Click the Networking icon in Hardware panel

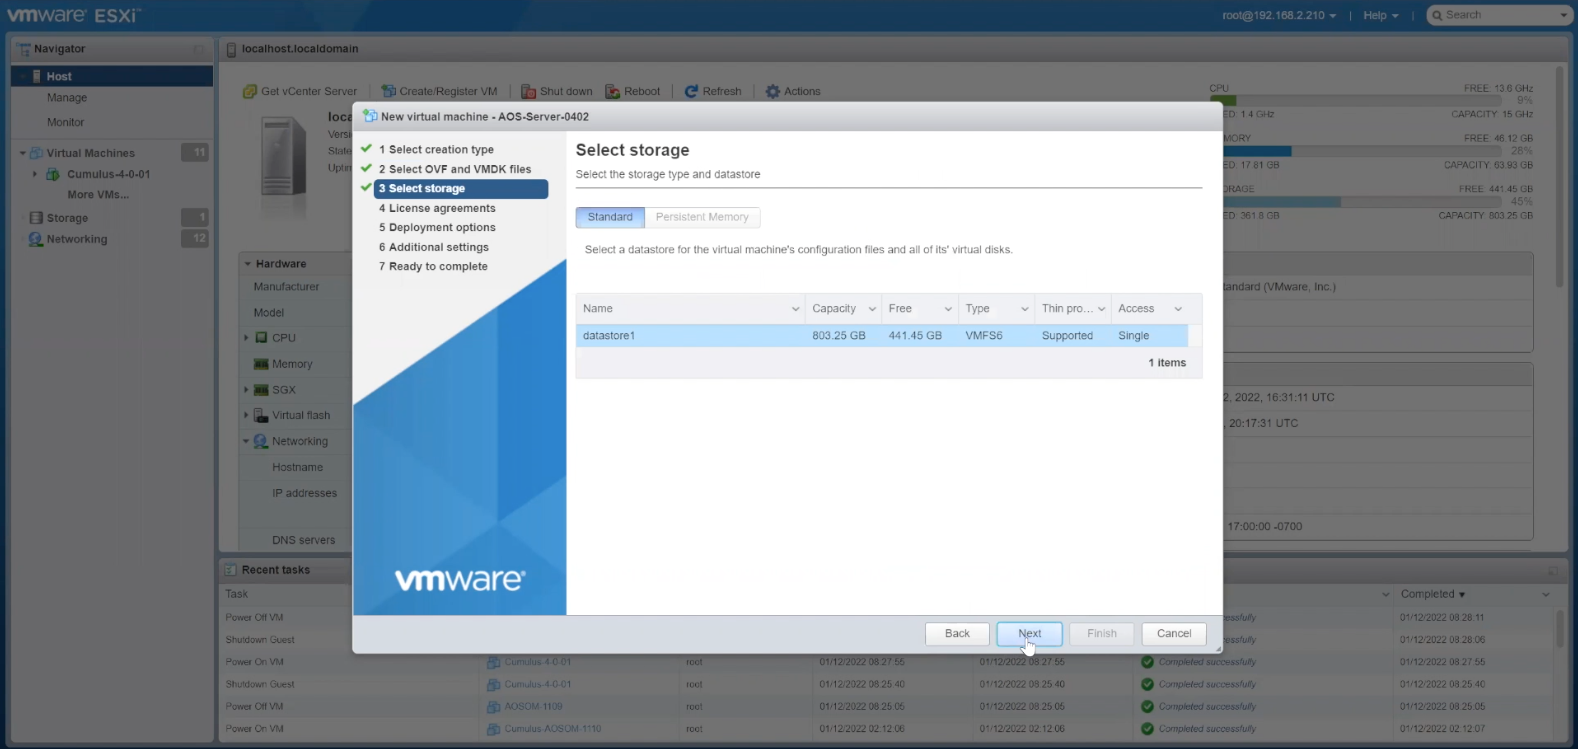coord(261,441)
